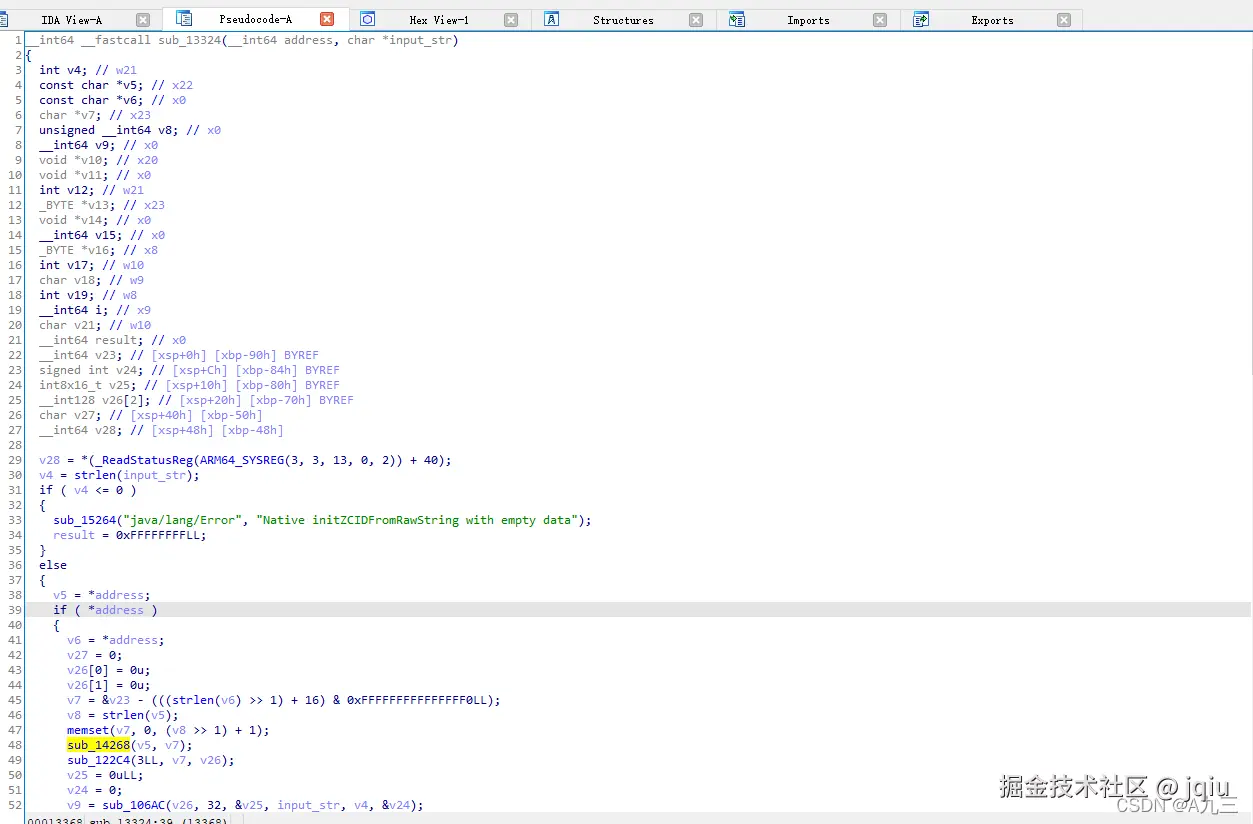Click the Pseudocode-A tab icon

183,19
